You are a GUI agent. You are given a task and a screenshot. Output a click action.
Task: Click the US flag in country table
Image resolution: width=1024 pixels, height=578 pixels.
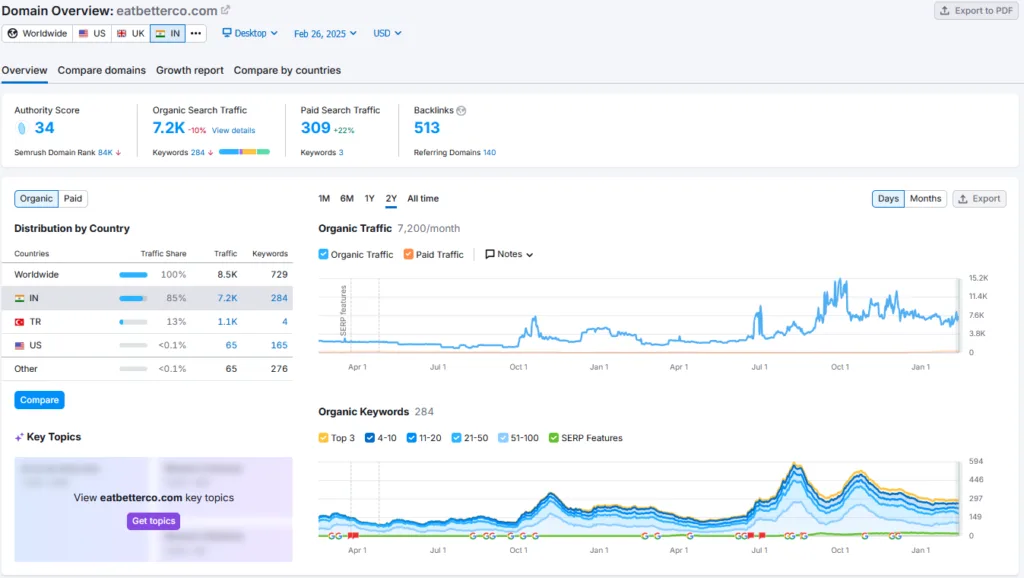pyautogui.click(x=20, y=345)
